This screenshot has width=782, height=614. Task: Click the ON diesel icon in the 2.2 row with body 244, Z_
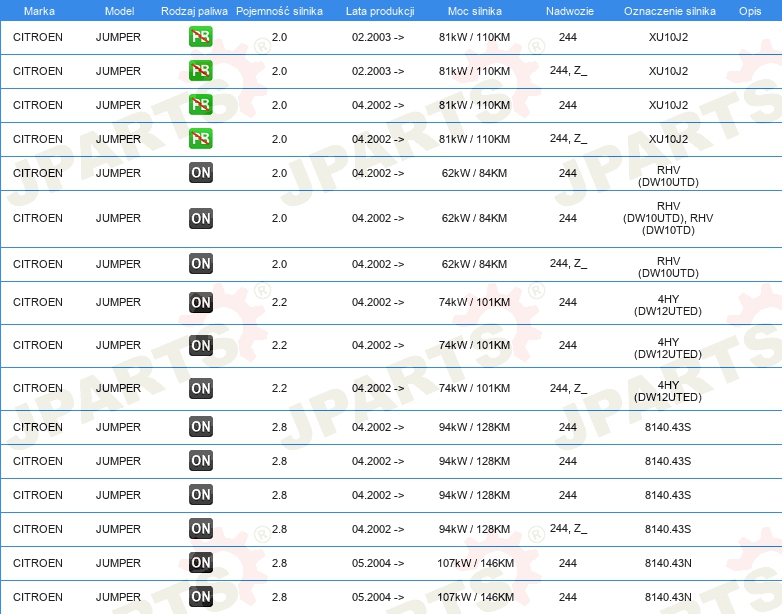(200, 389)
